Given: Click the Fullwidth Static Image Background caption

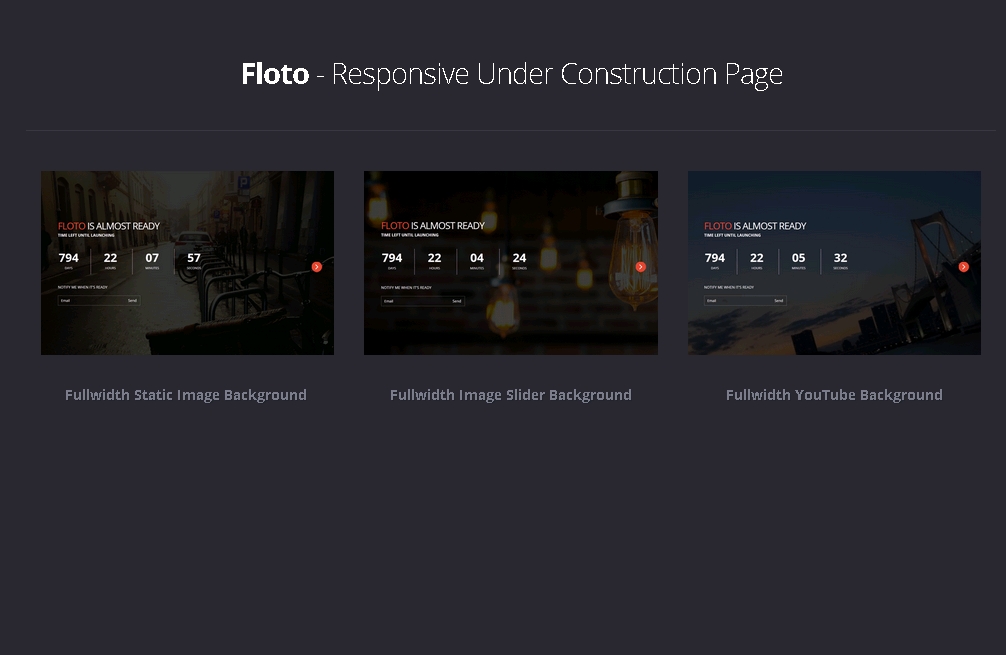Looking at the screenshot, I should (x=186, y=395).
